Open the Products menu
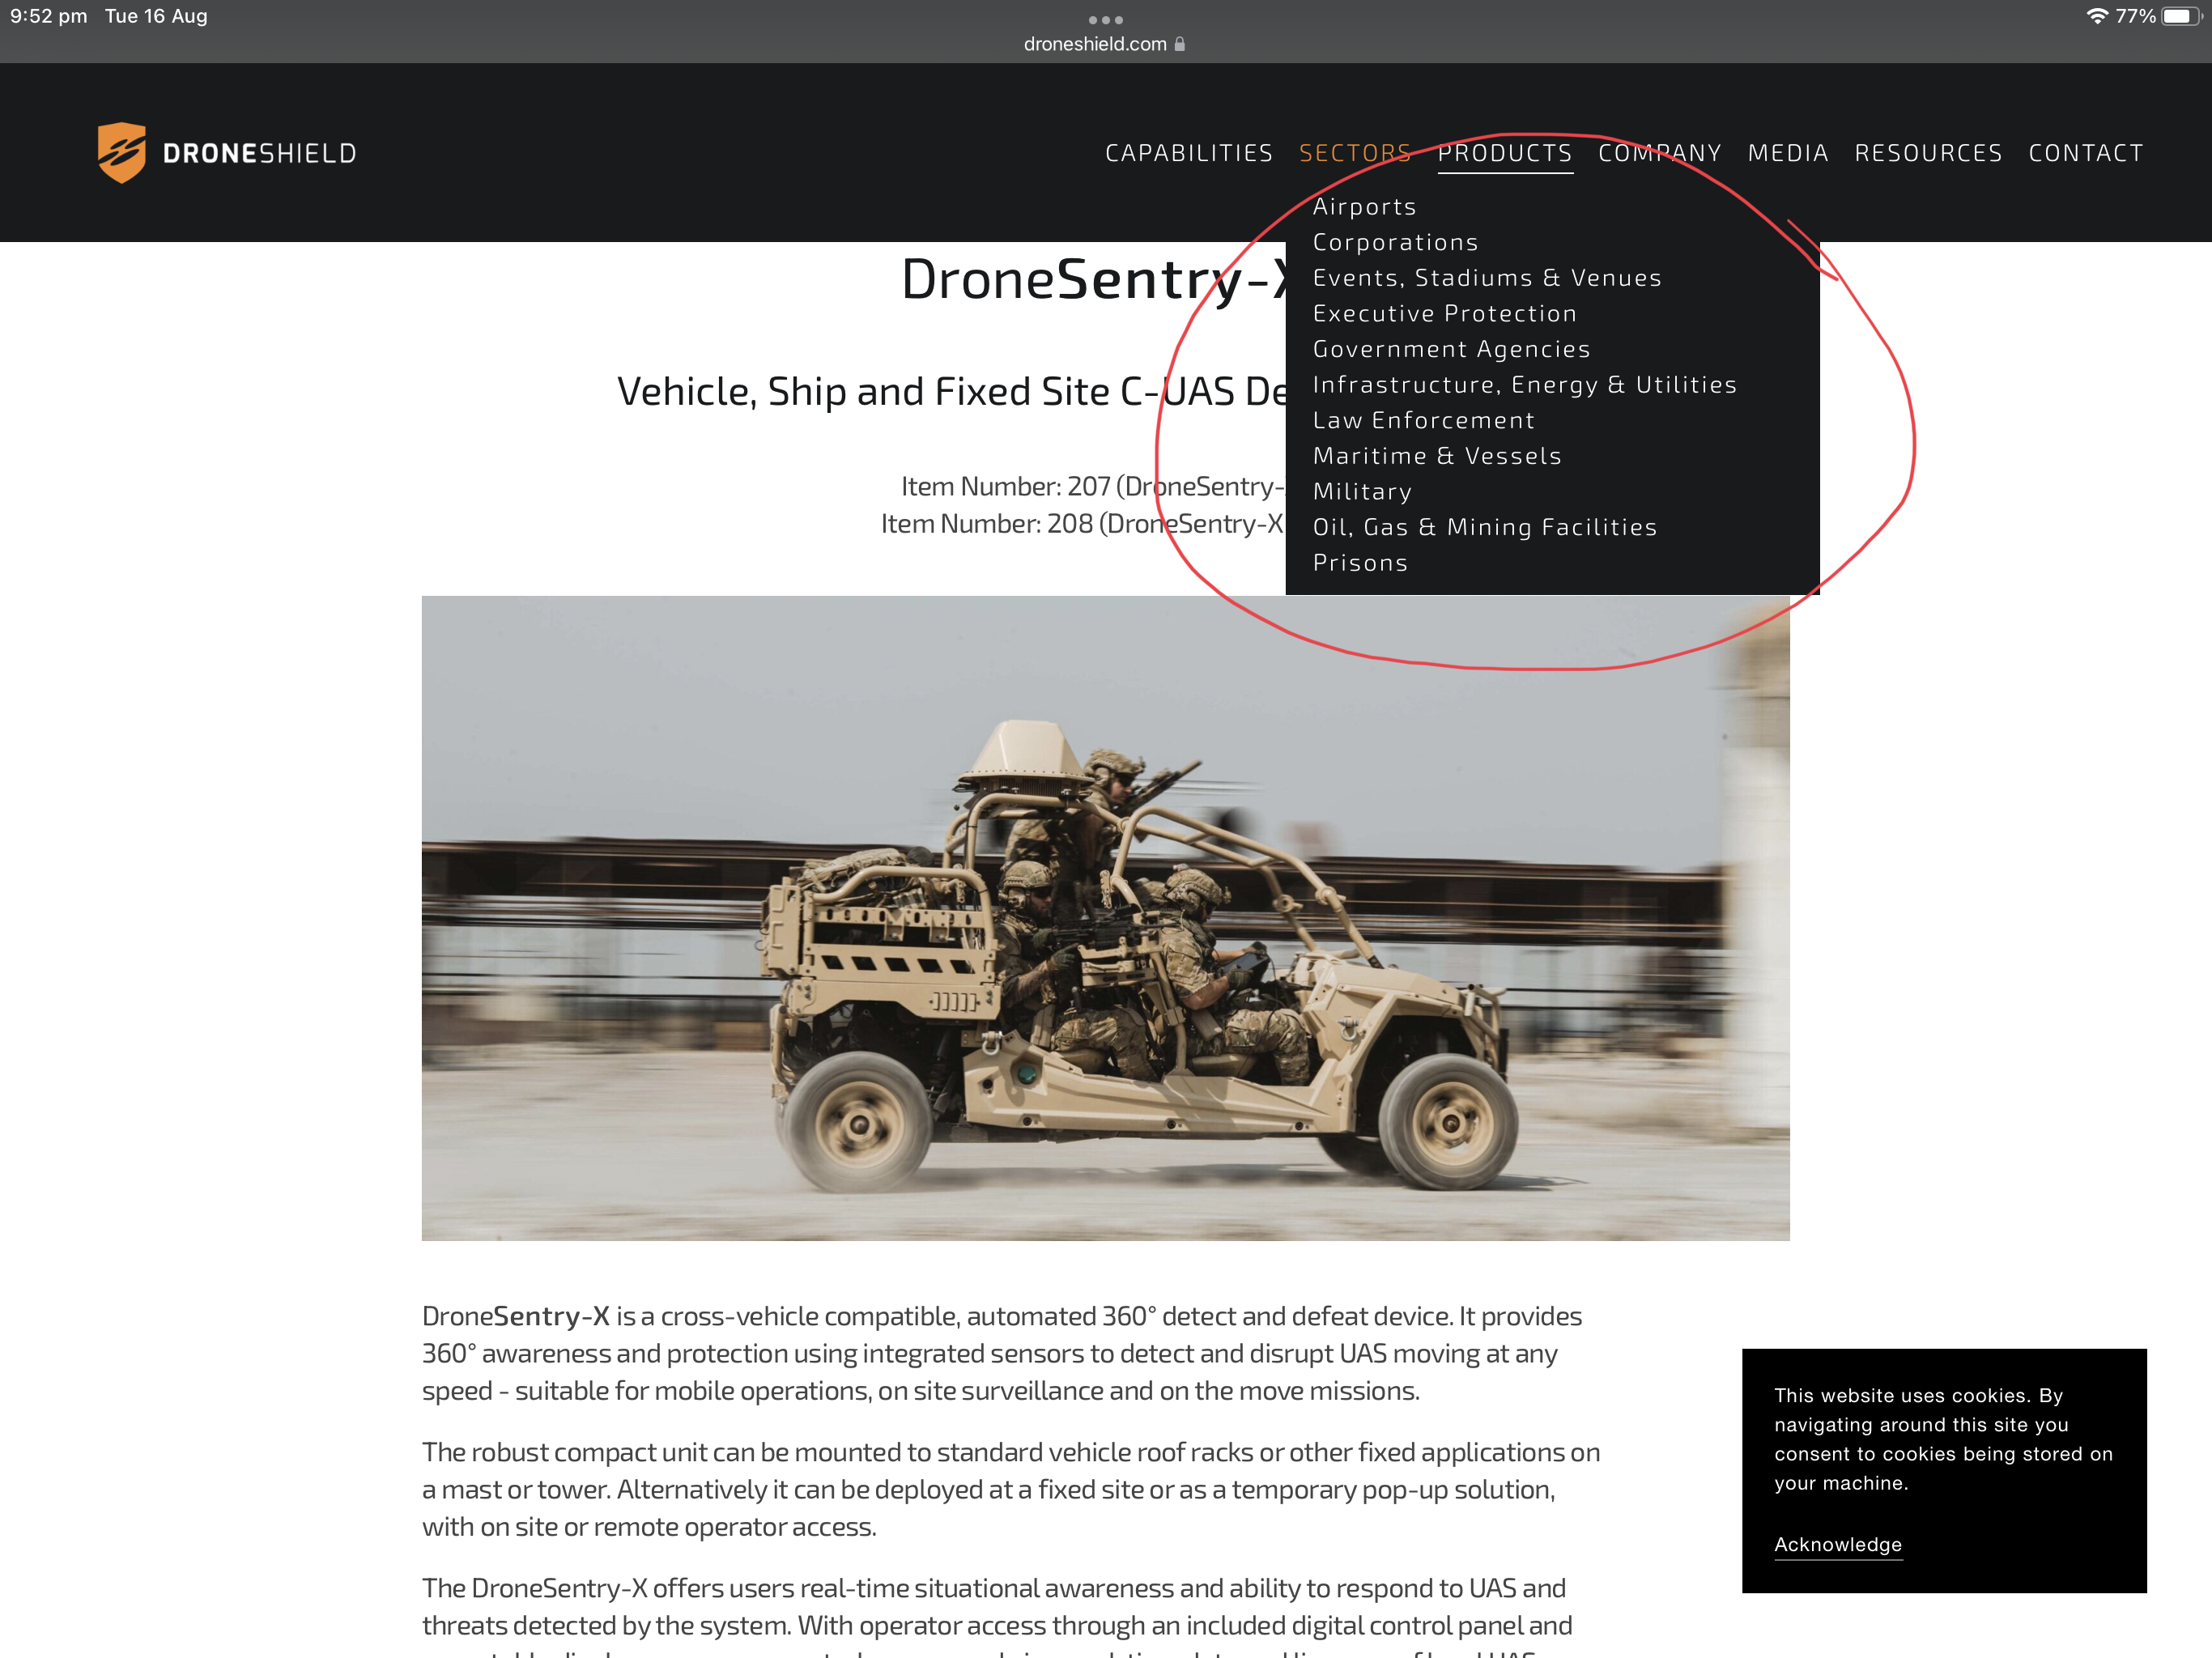The width and height of the screenshot is (2212, 1658). tap(1505, 153)
